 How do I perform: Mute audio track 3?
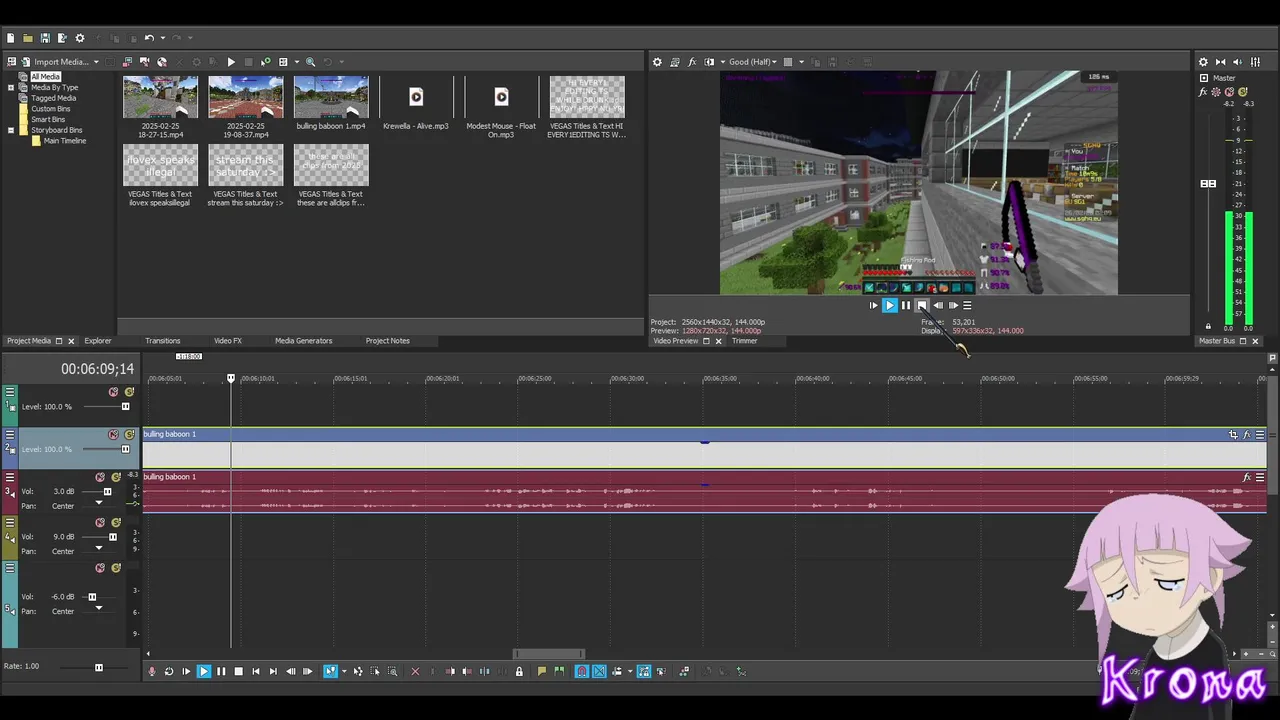click(x=100, y=478)
